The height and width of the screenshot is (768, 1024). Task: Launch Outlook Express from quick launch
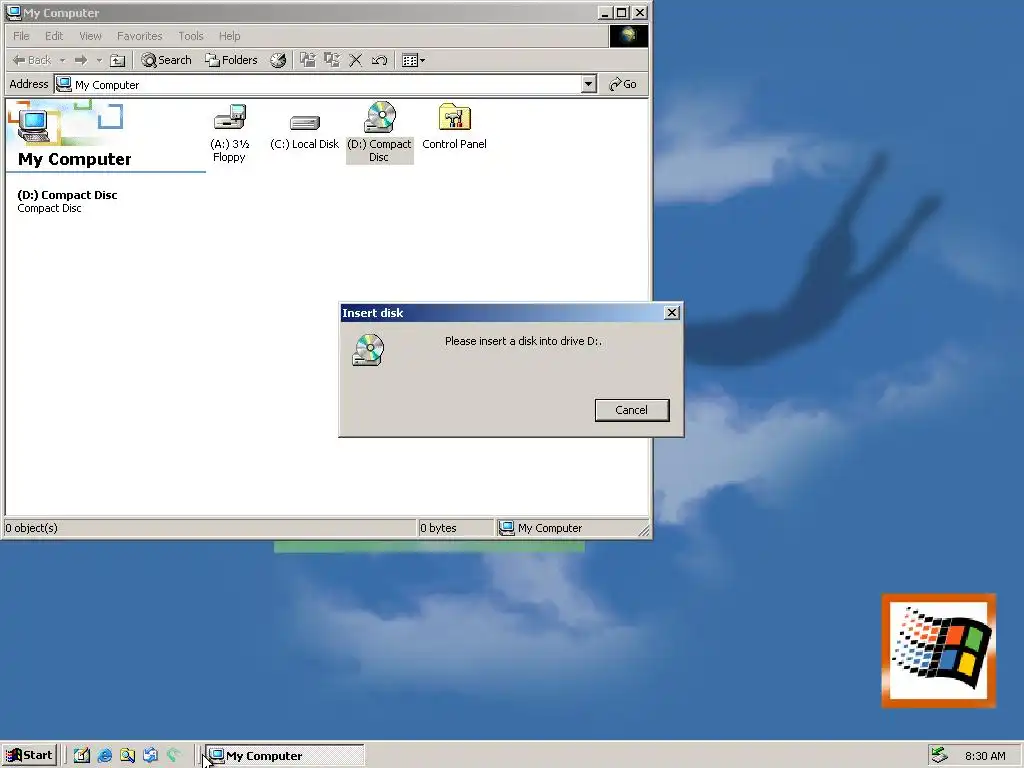coord(150,756)
